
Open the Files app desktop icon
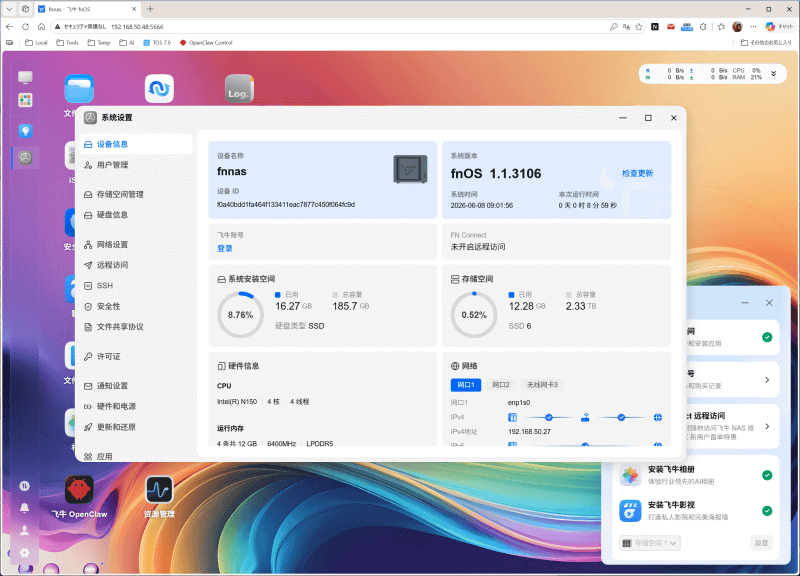pos(79,89)
